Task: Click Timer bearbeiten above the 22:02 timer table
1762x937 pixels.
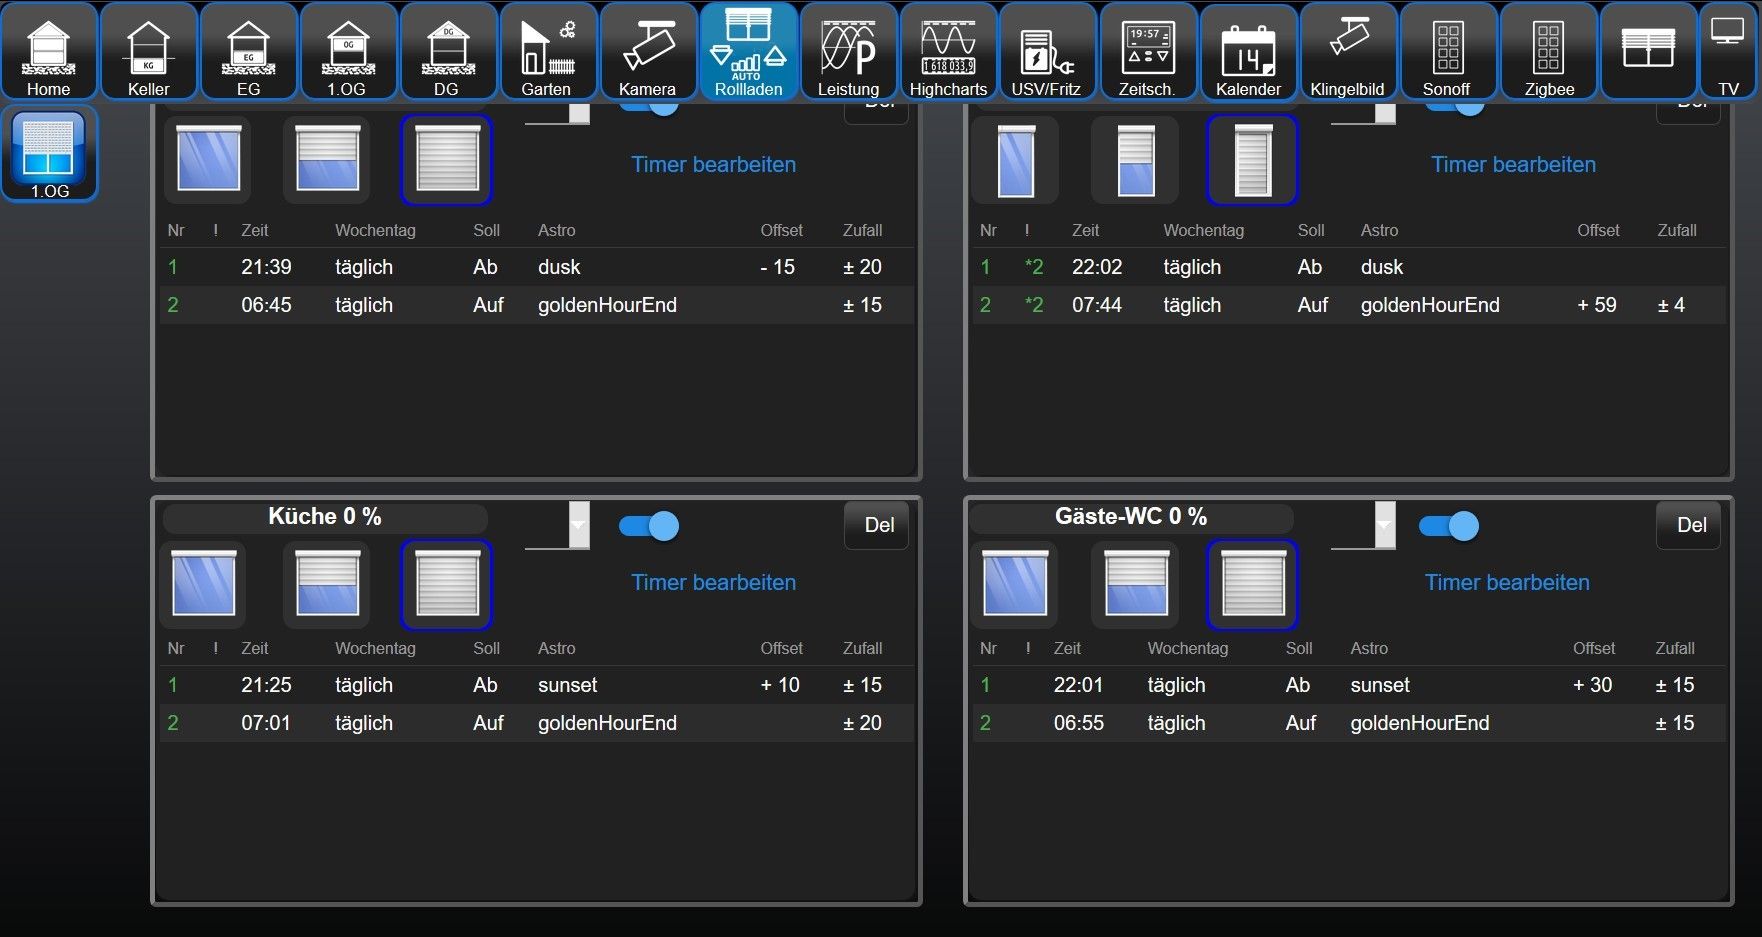Action: 1514,164
